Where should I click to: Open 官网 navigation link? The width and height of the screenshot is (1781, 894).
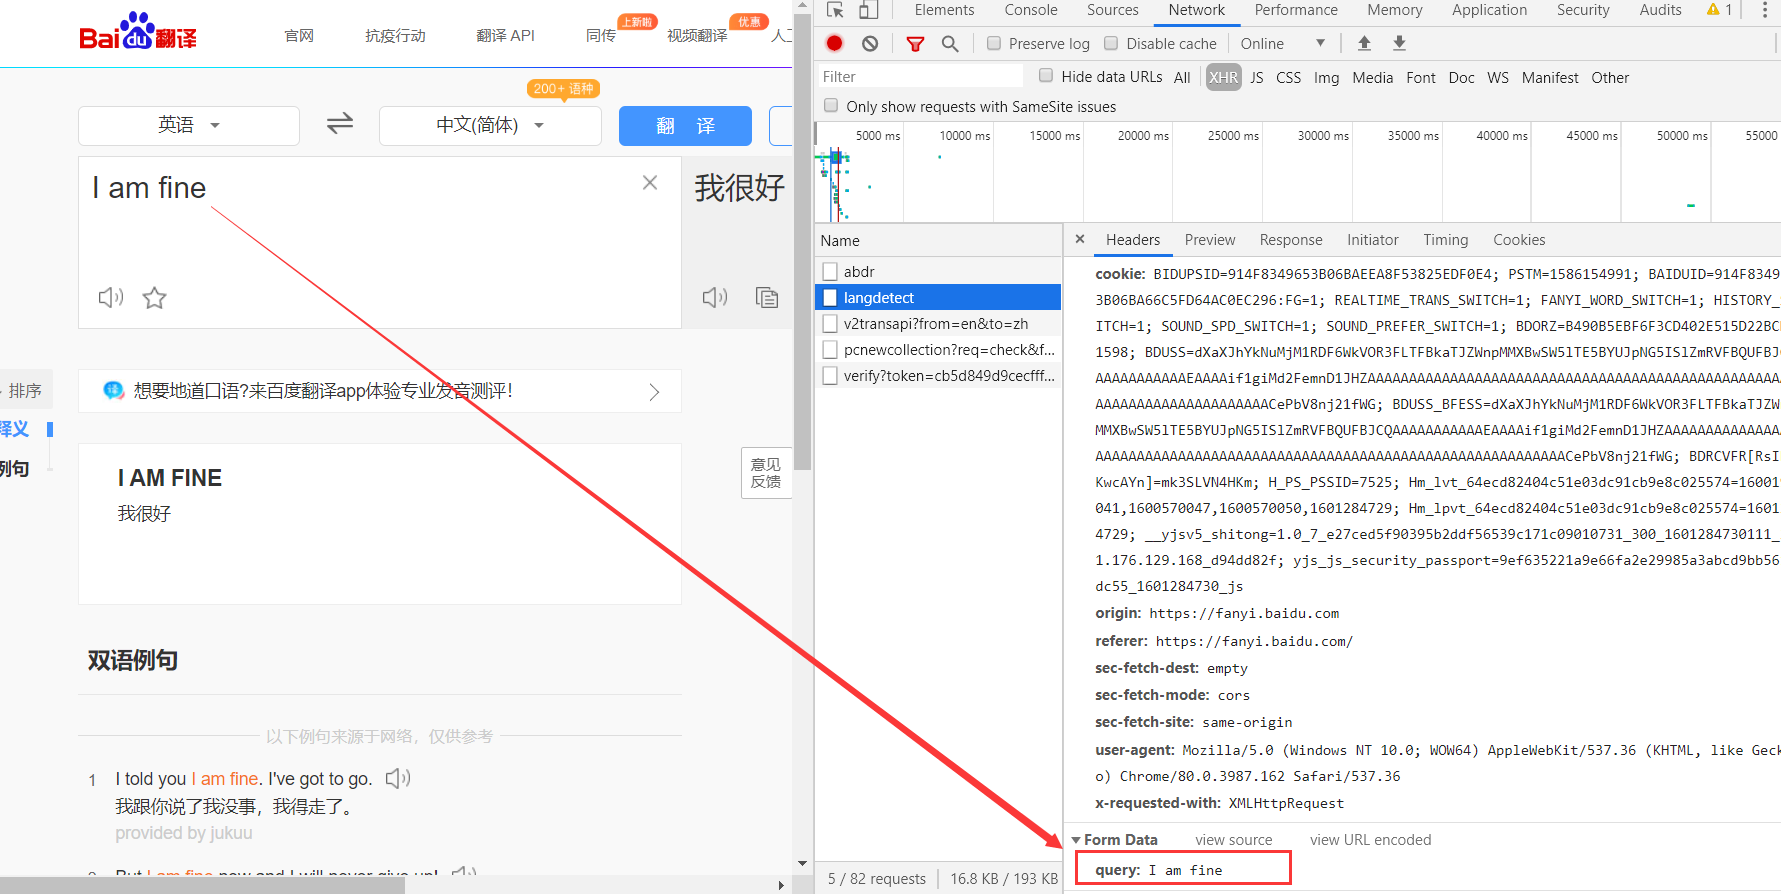pos(299,36)
